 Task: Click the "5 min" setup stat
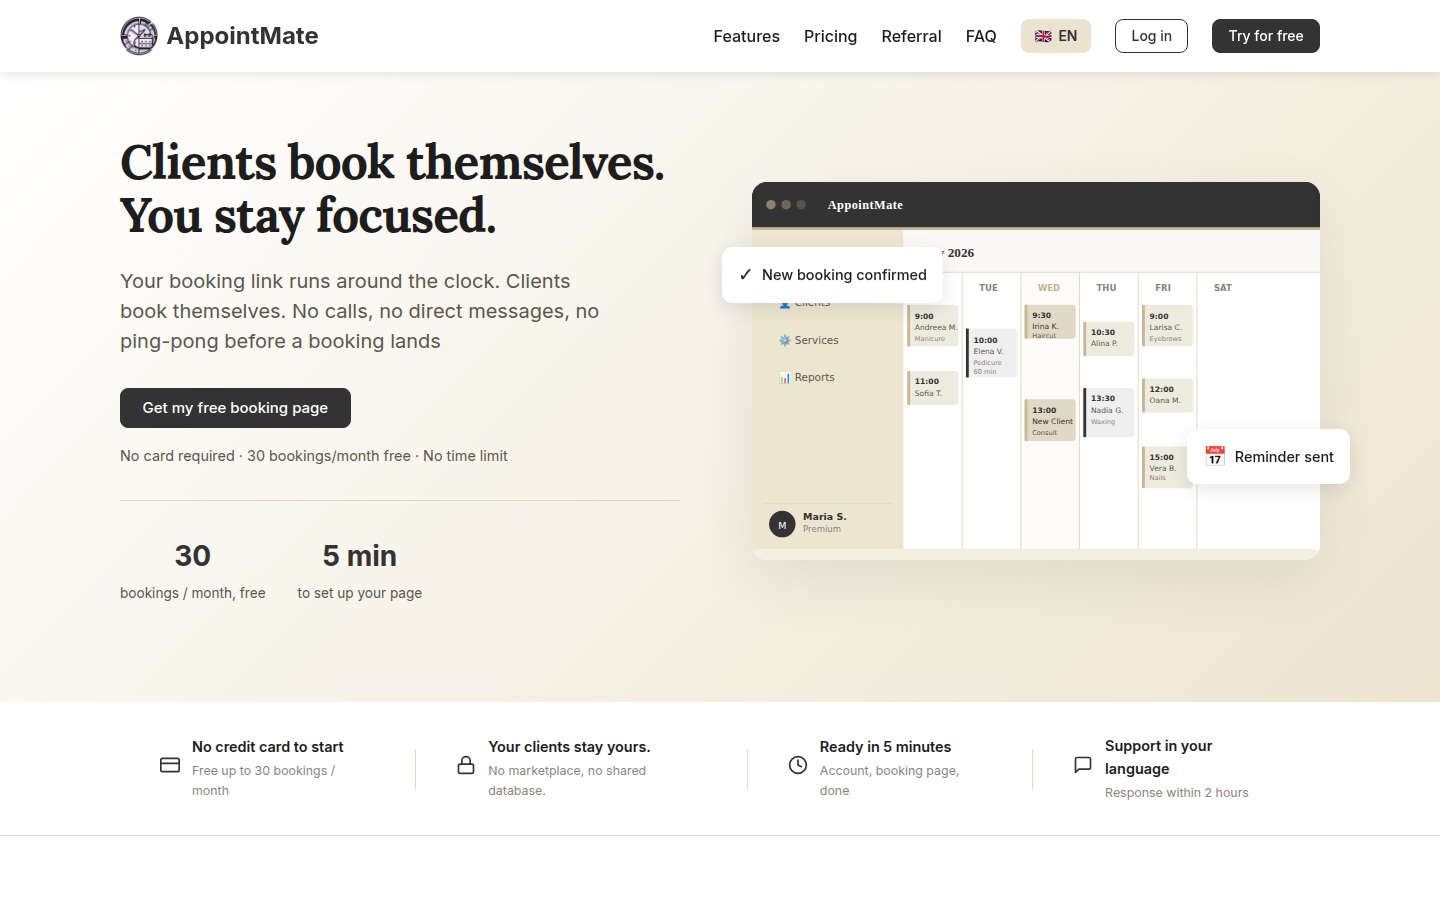coord(360,556)
